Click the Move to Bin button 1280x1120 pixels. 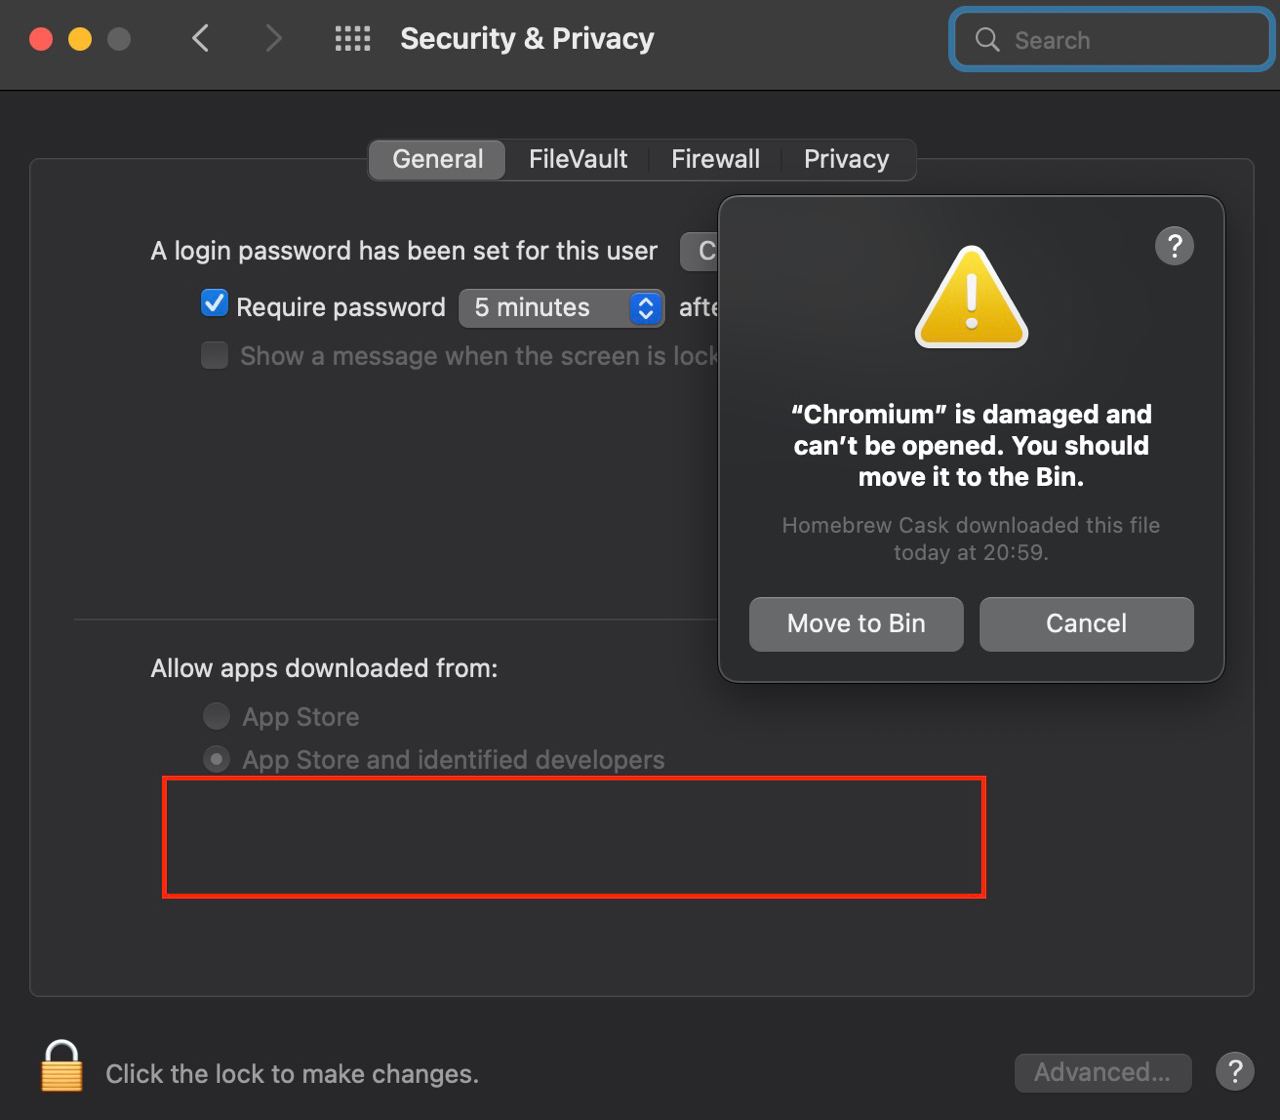[x=856, y=624]
